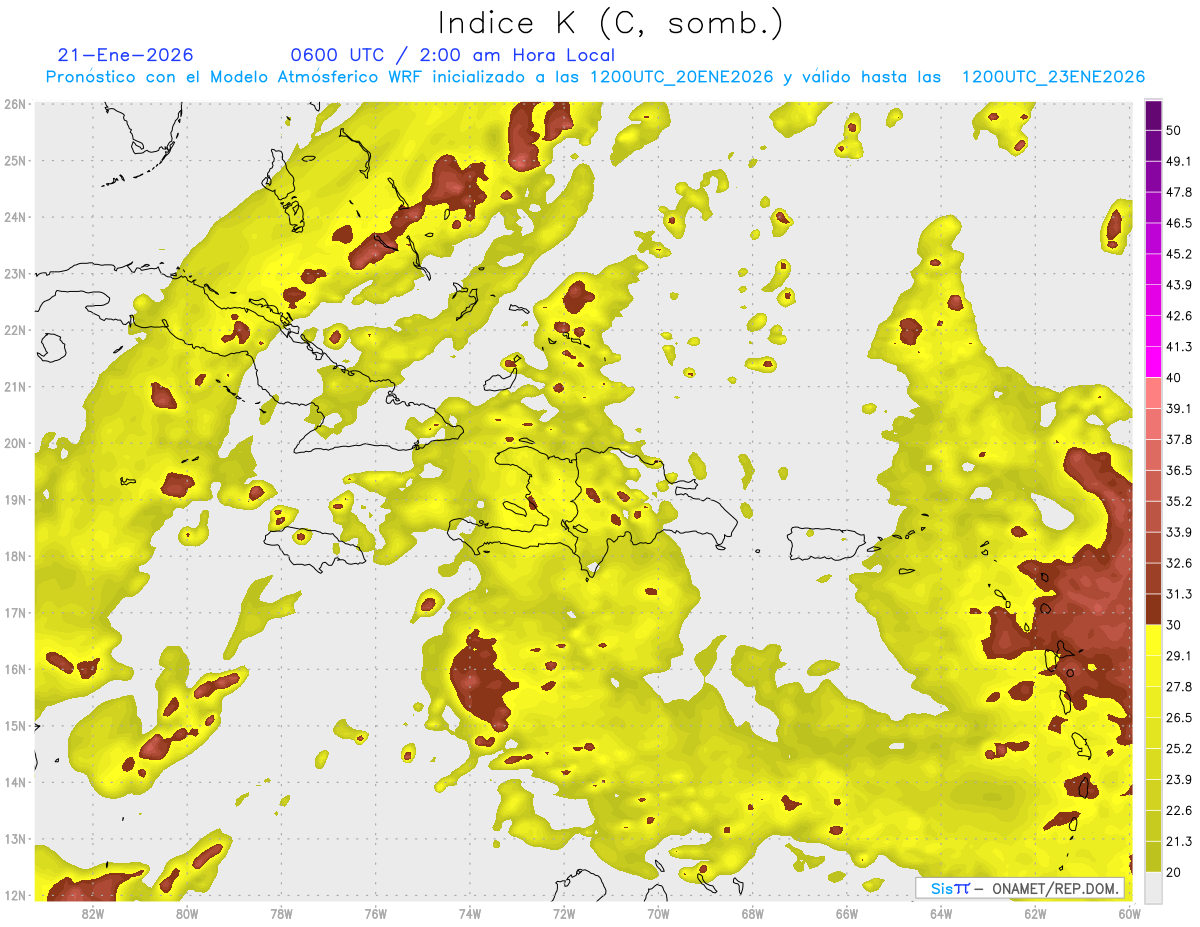
Task: Click the 18N latitude label
Action: point(15,556)
